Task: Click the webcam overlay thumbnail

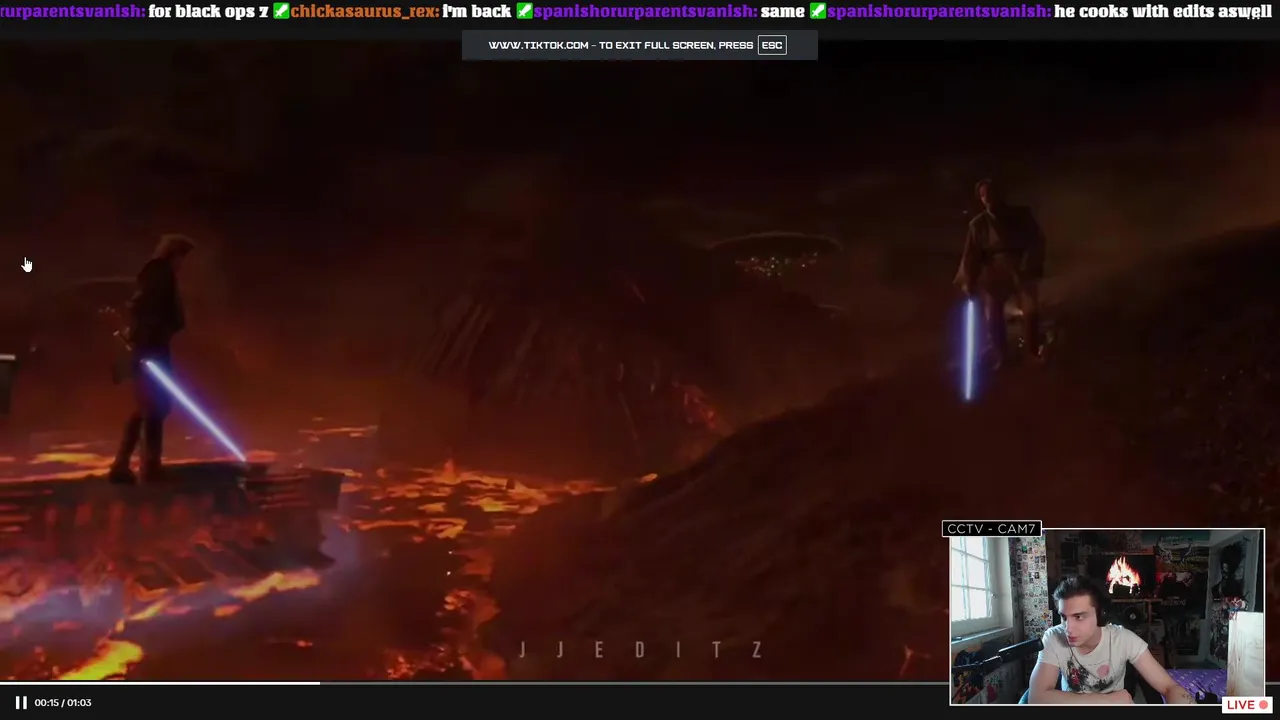Action: [1107, 617]
